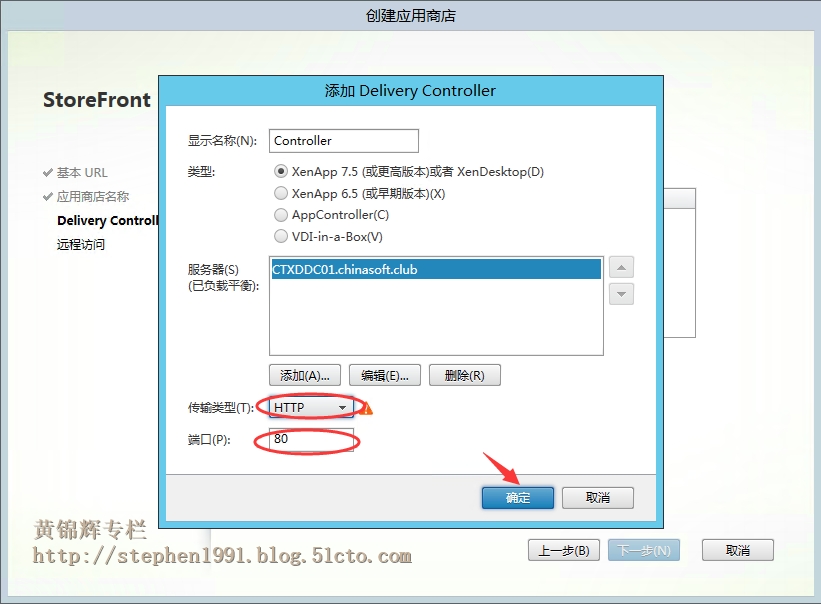Select the Delivery Controller wizard step
The height and width of the screenshot is (604, 821).
point(107,220)
